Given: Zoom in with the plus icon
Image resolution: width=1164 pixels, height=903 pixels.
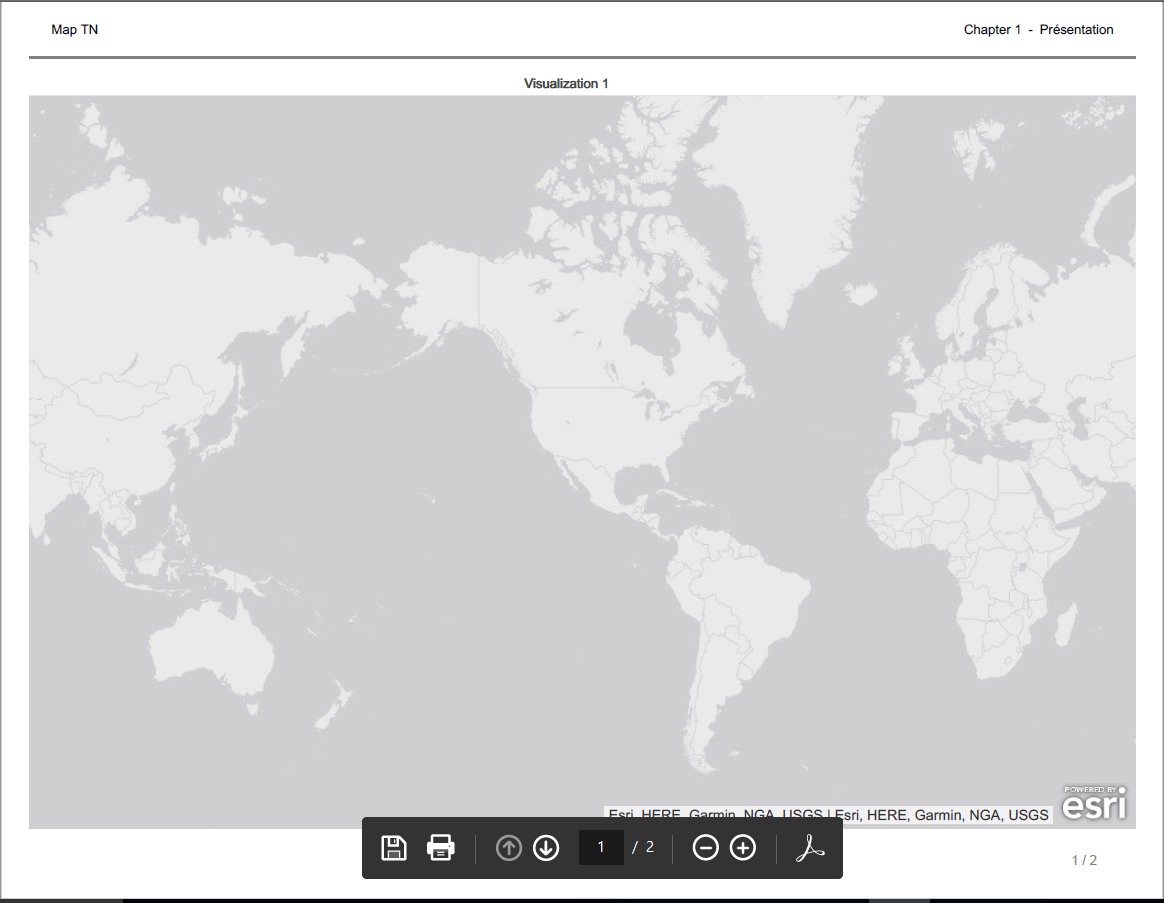Looking at the screenshot, I should coord(743,848).
